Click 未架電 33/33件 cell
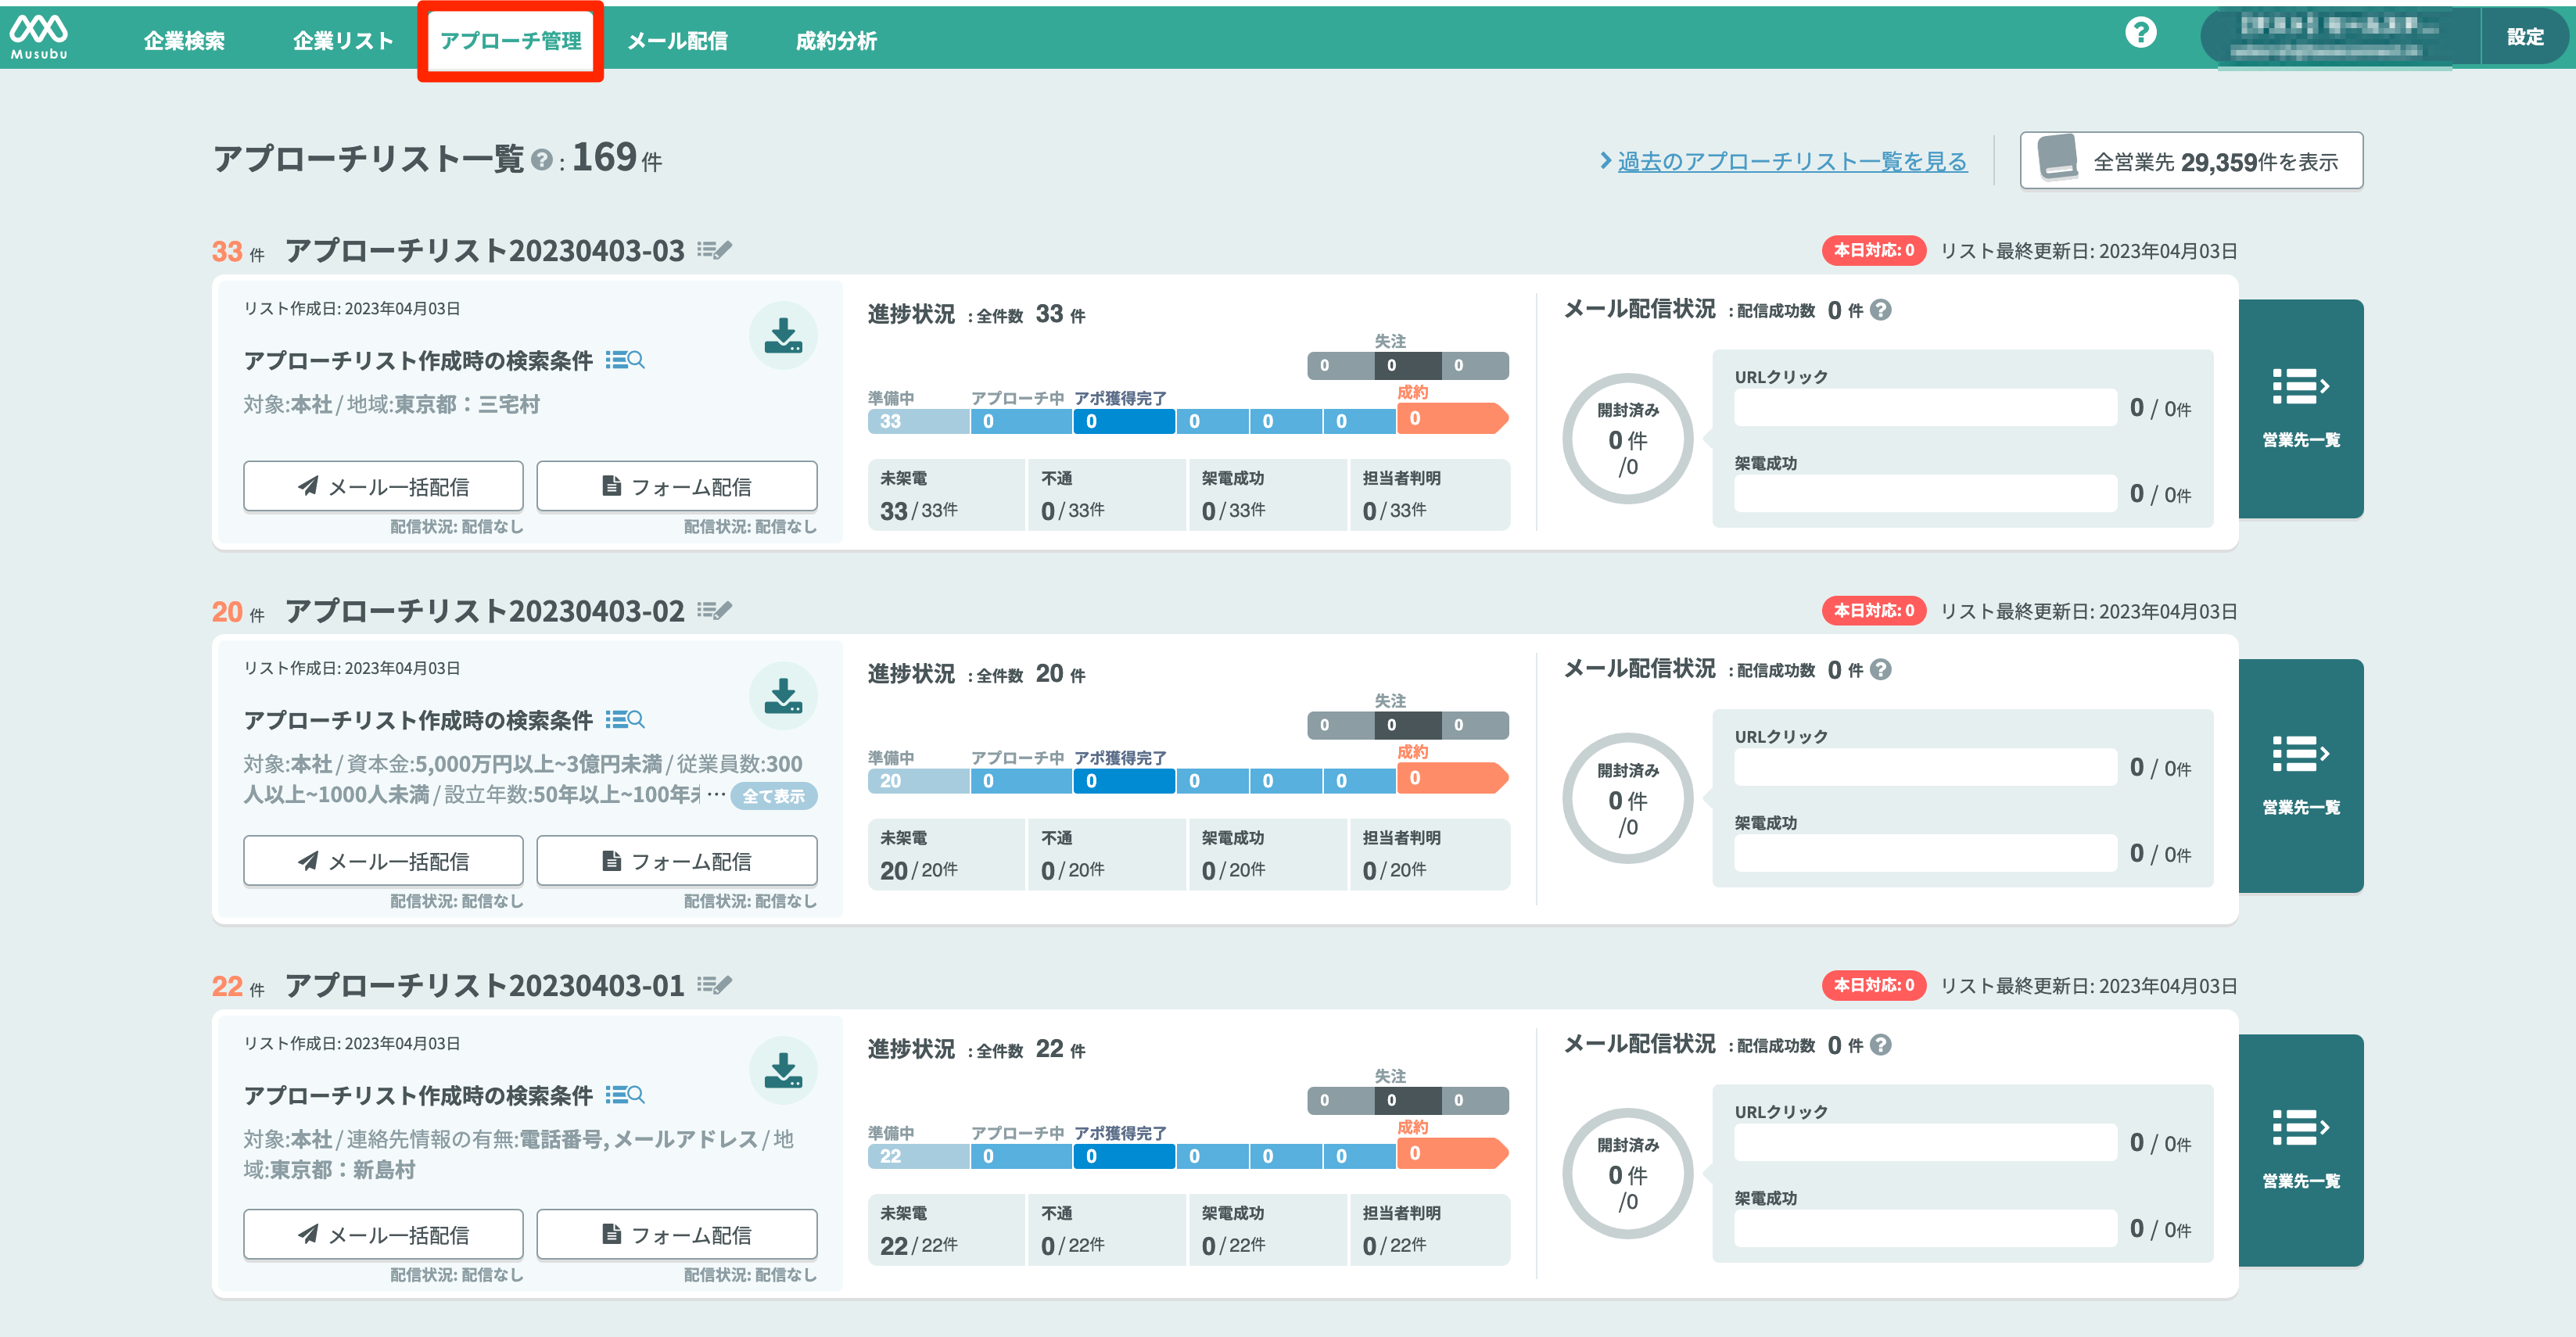Viewport: 2576px width, 1337px height. (x=946, y=495)
